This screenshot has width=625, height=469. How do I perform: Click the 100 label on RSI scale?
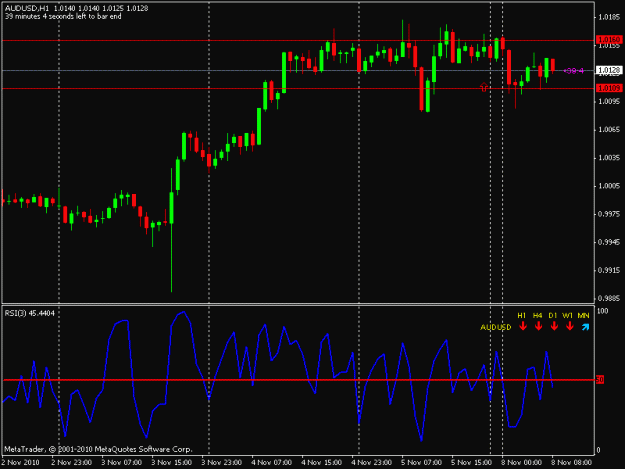pyautogui.click(x=602, y=311)
